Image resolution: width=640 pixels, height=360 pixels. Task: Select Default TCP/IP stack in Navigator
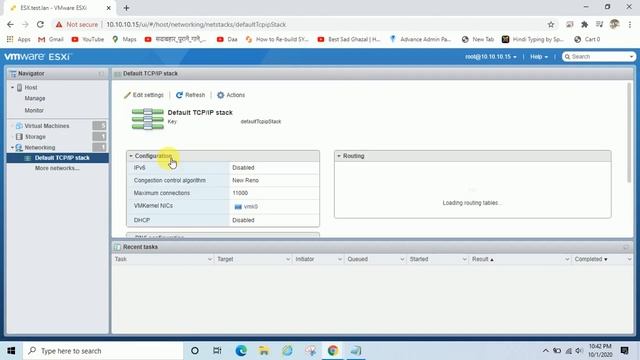coord(58,158)
